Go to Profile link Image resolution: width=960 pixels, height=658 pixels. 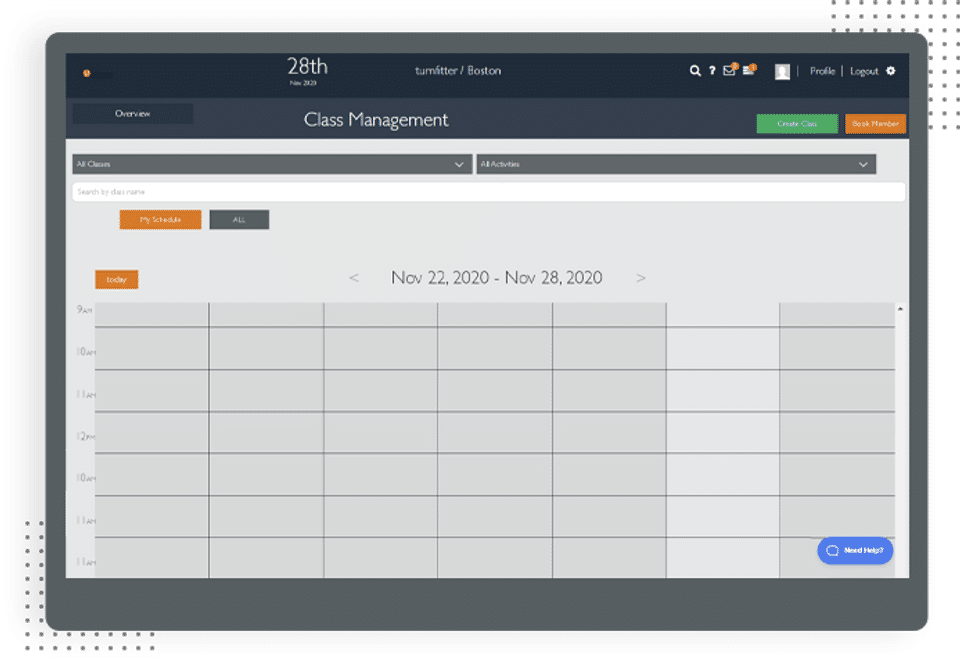(x=822, y=71)
